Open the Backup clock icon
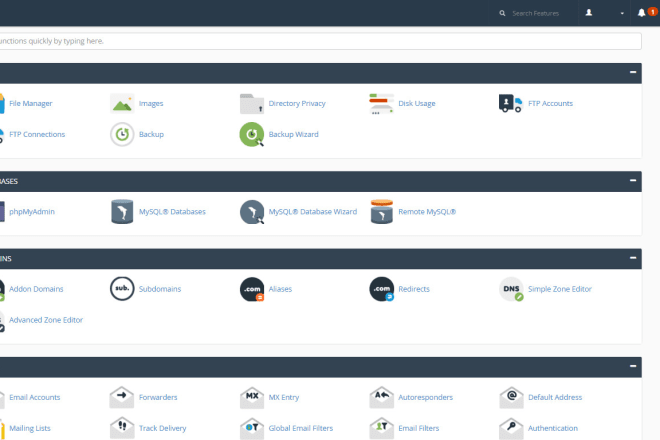Screen dimensions: 660x440 pyautogui.click(x=122, y=134)
